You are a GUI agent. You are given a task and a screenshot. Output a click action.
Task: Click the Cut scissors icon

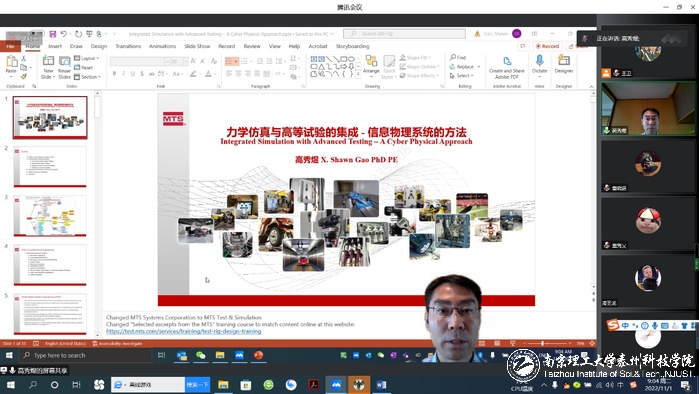pos(24,58)
